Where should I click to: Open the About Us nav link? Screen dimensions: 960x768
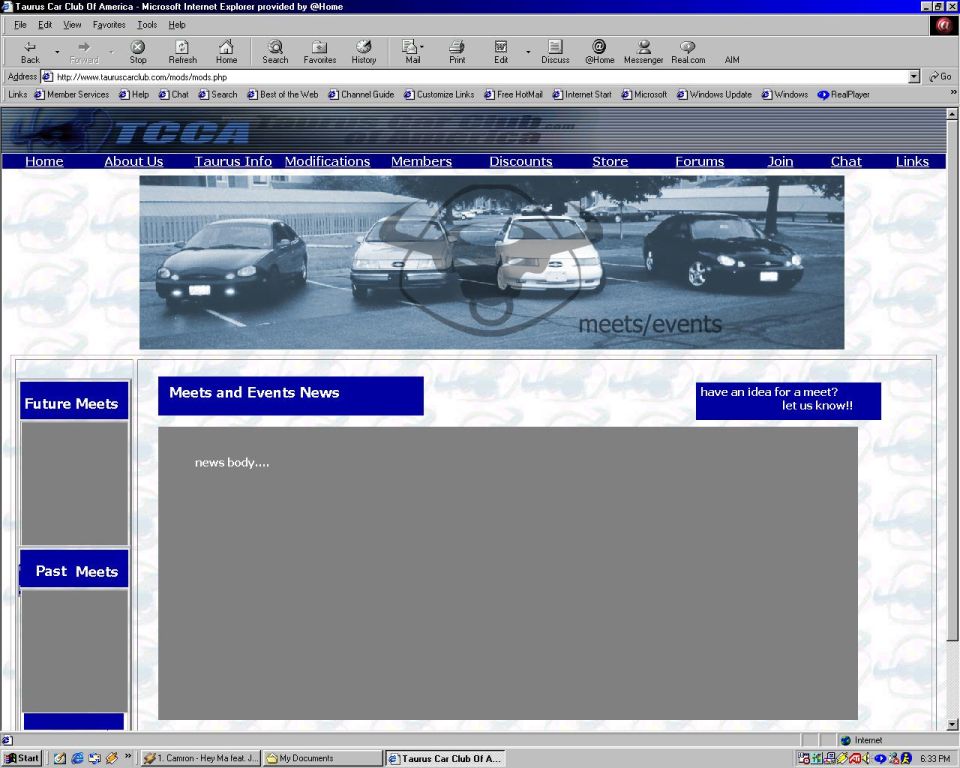pyautogui.click(x=133, y=161)
